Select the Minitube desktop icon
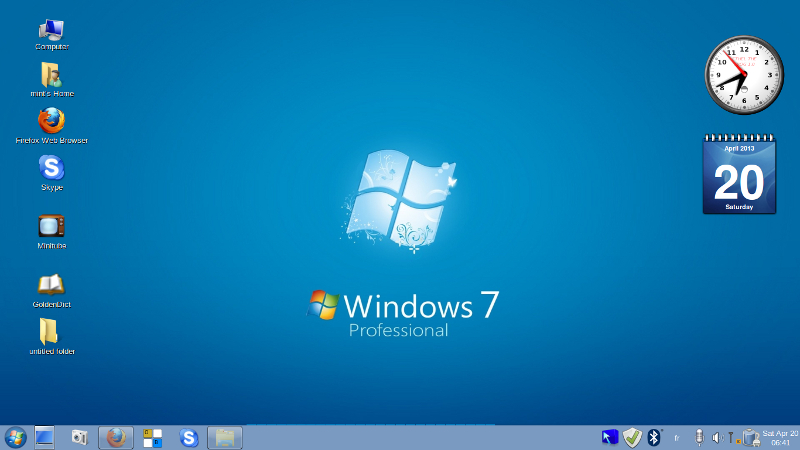This screenshot has height=450, width=800. coord(52,226)
